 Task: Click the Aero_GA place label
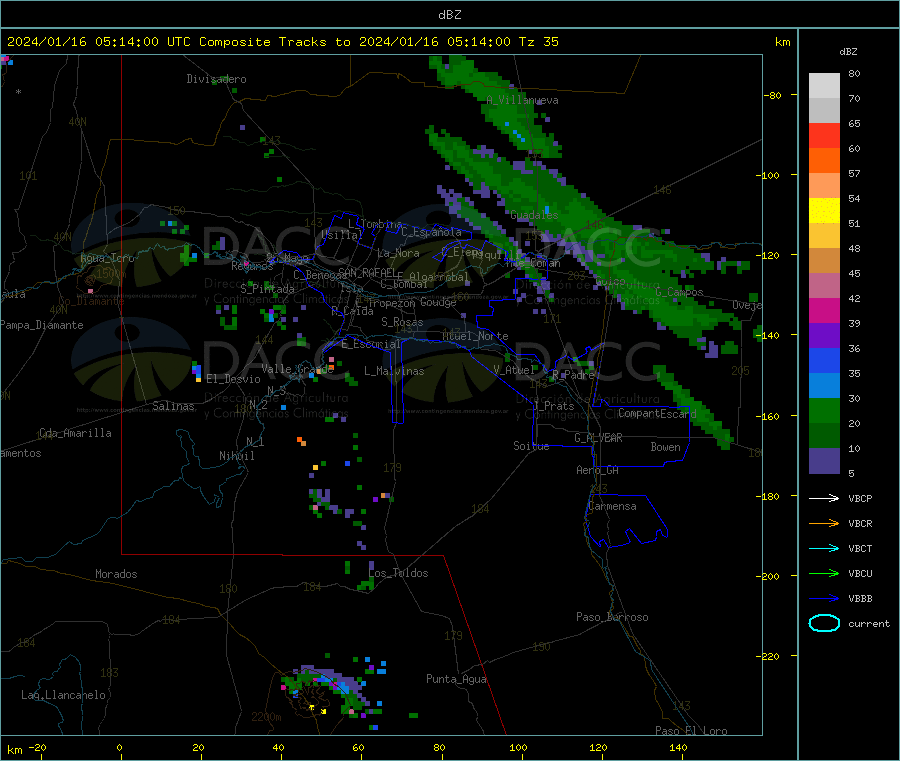coord(598,470)
